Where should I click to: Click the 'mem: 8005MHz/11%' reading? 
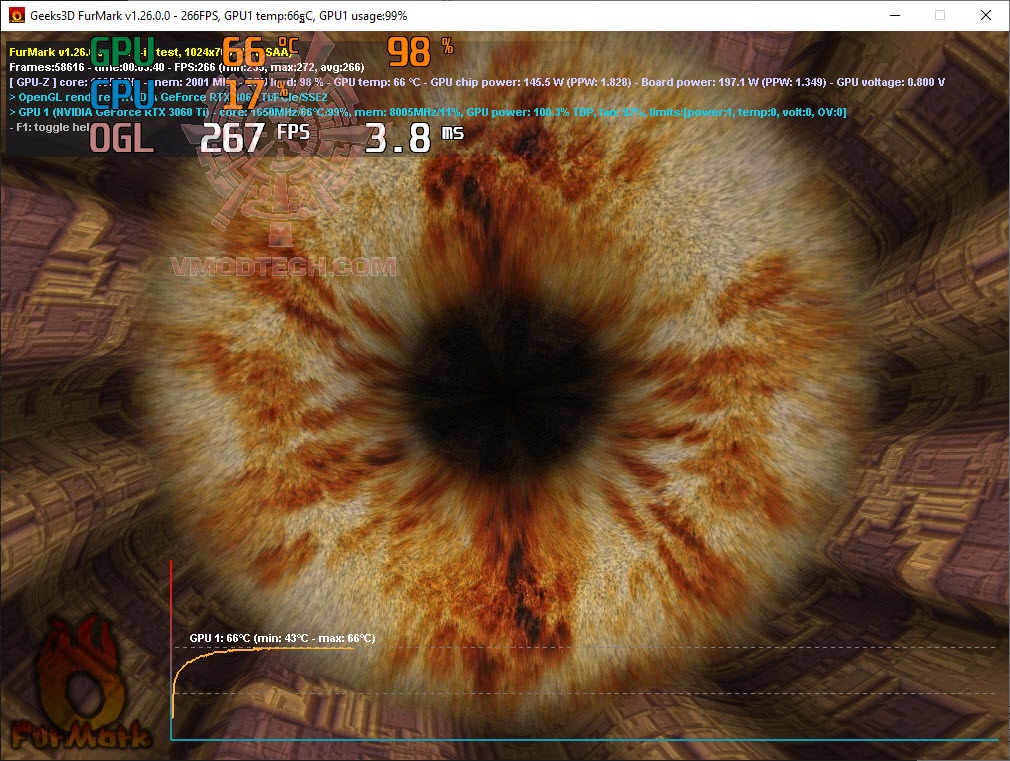(x=408, y=112)
